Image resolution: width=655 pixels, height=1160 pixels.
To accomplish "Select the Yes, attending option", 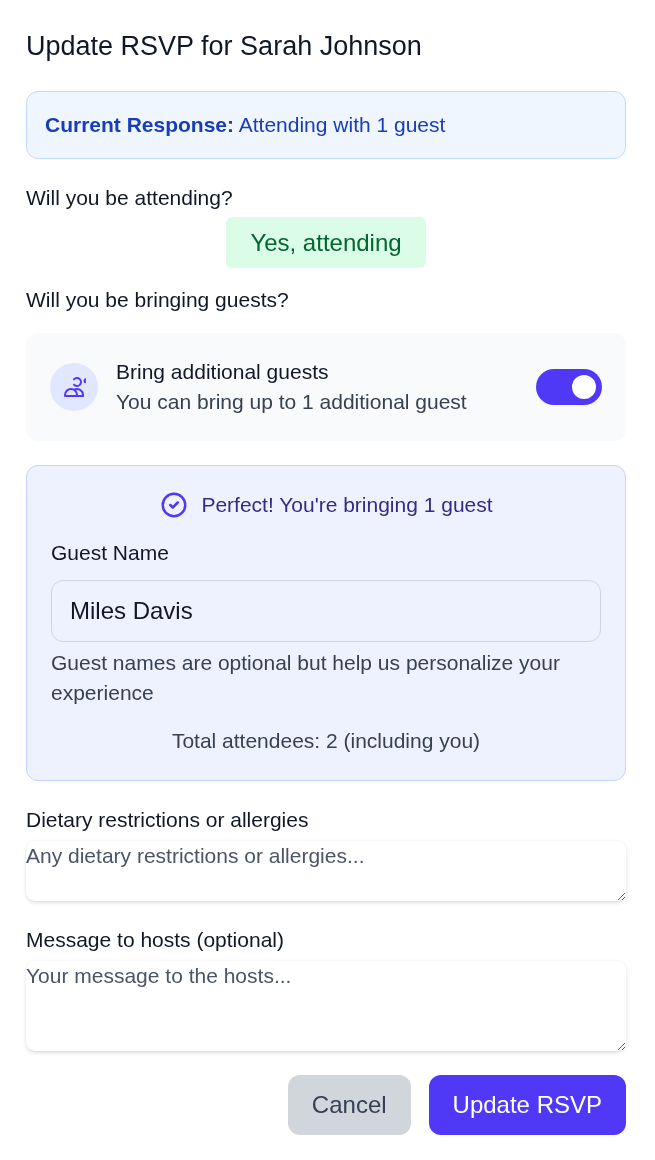I will point(326,242).
